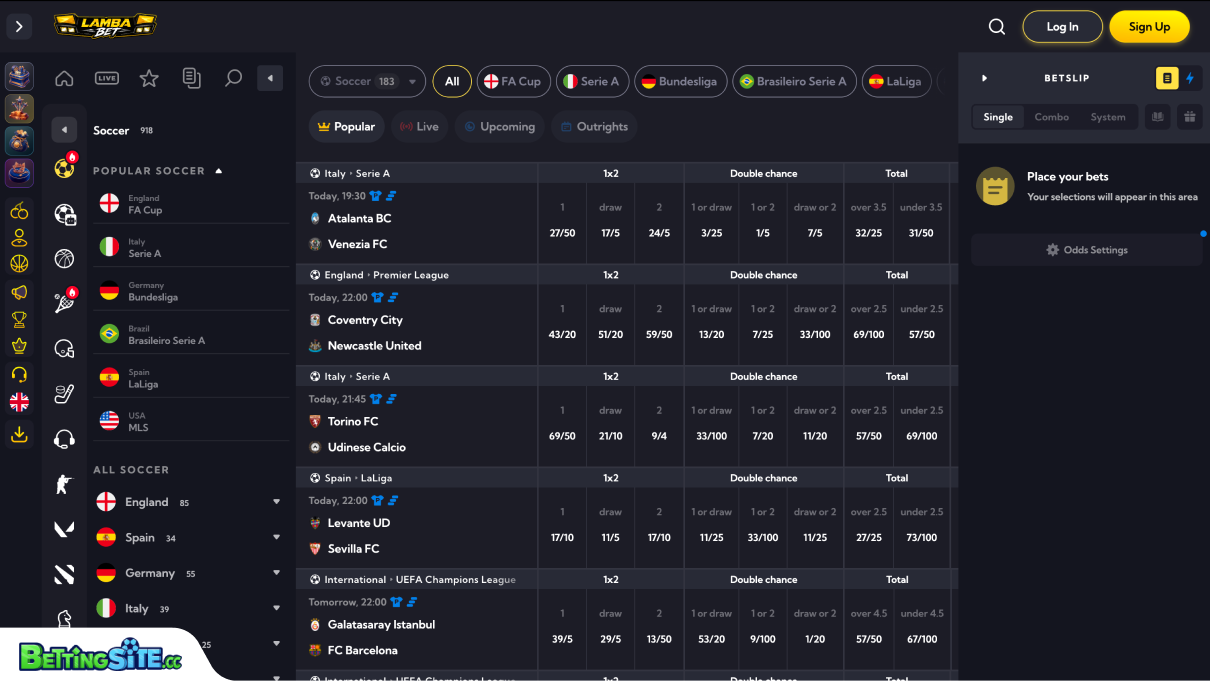
Task: Collapse the Popular Soccer section
Action: 219,171
